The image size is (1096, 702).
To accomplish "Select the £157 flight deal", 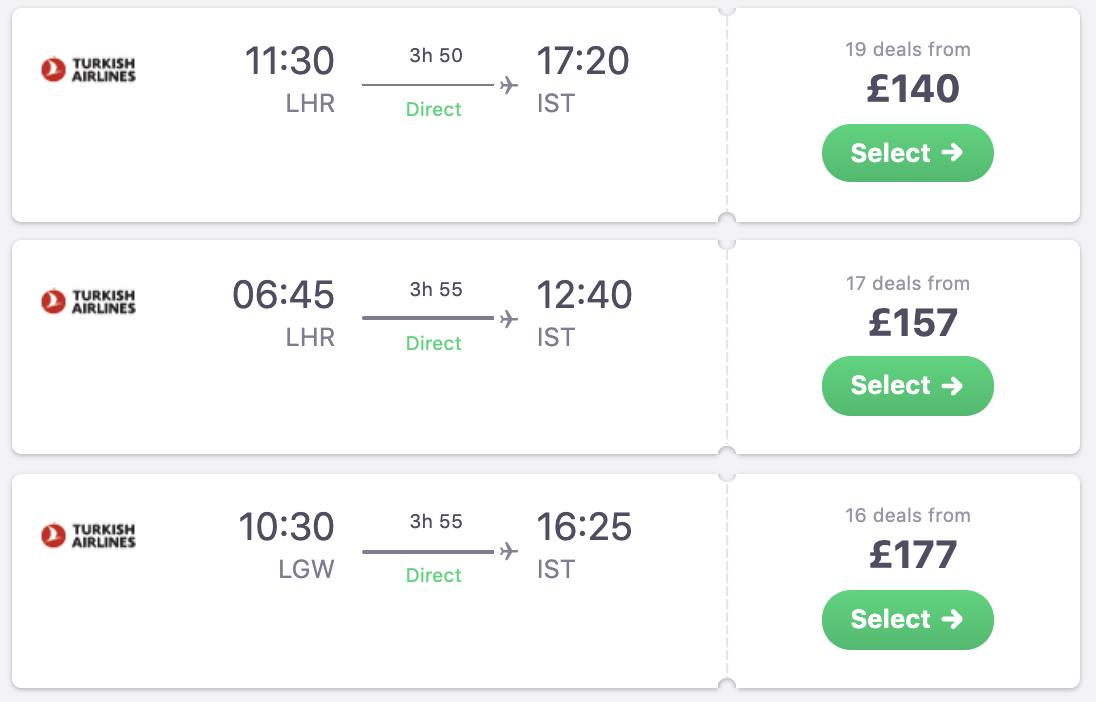I will click(907, 386).
